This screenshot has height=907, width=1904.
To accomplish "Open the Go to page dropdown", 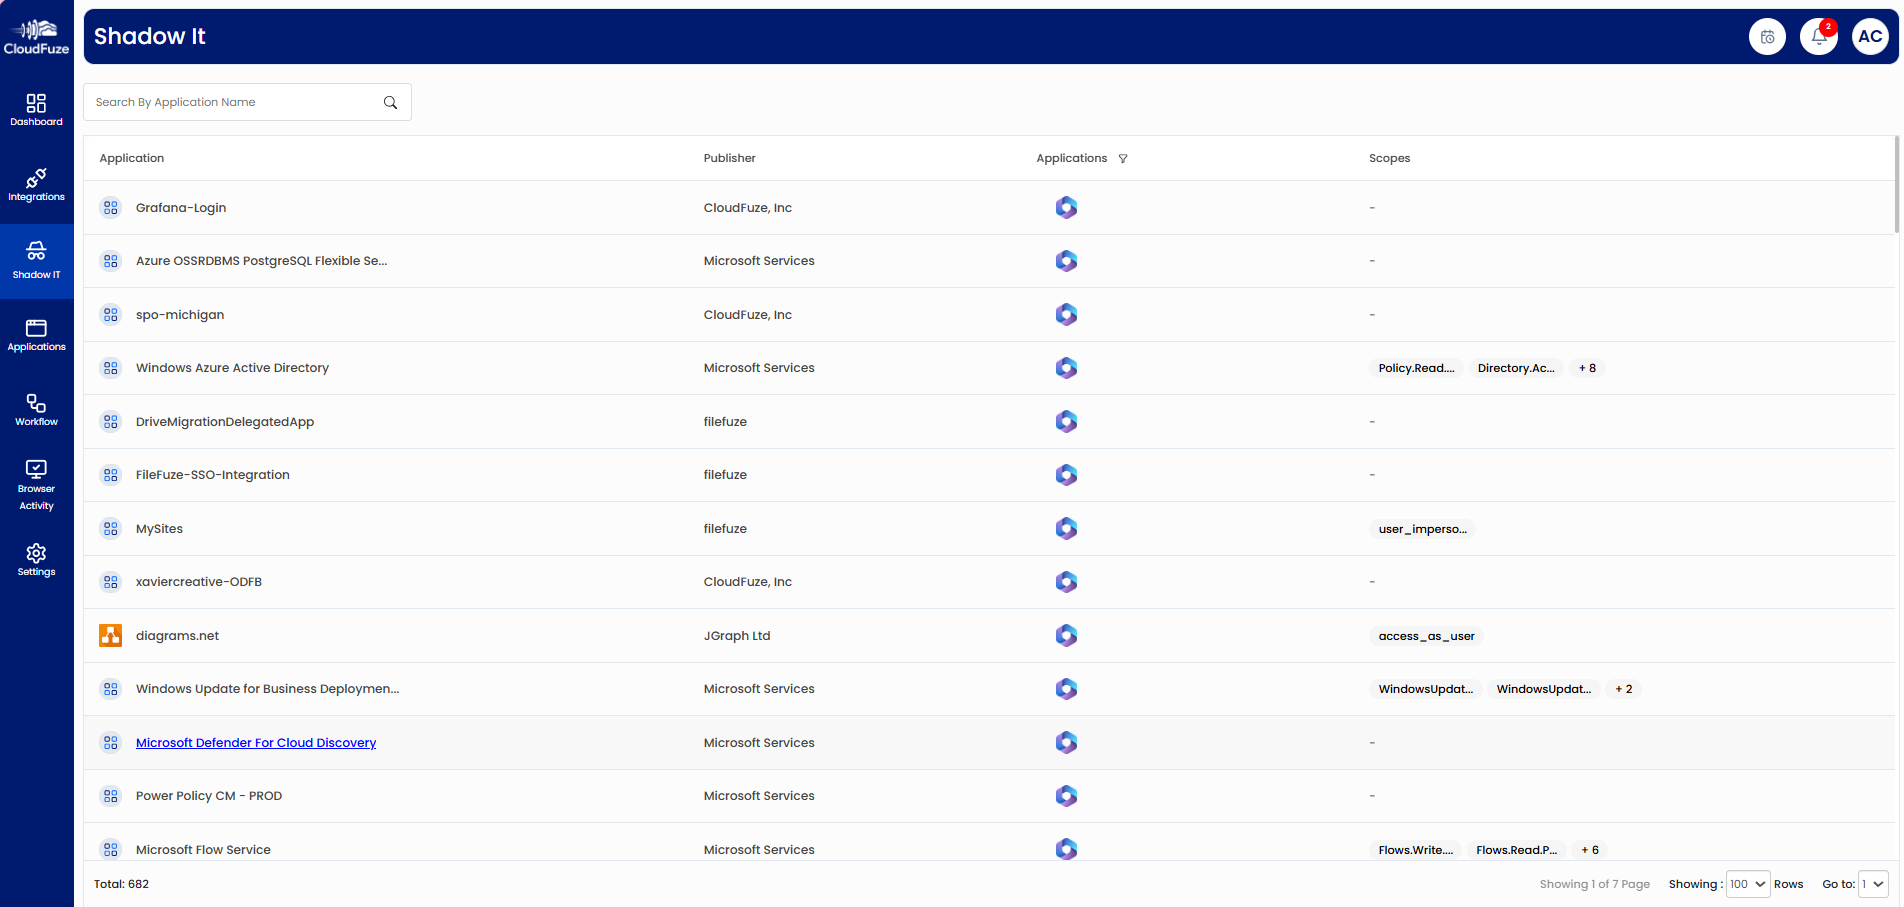I will [x=1872, y=884].
